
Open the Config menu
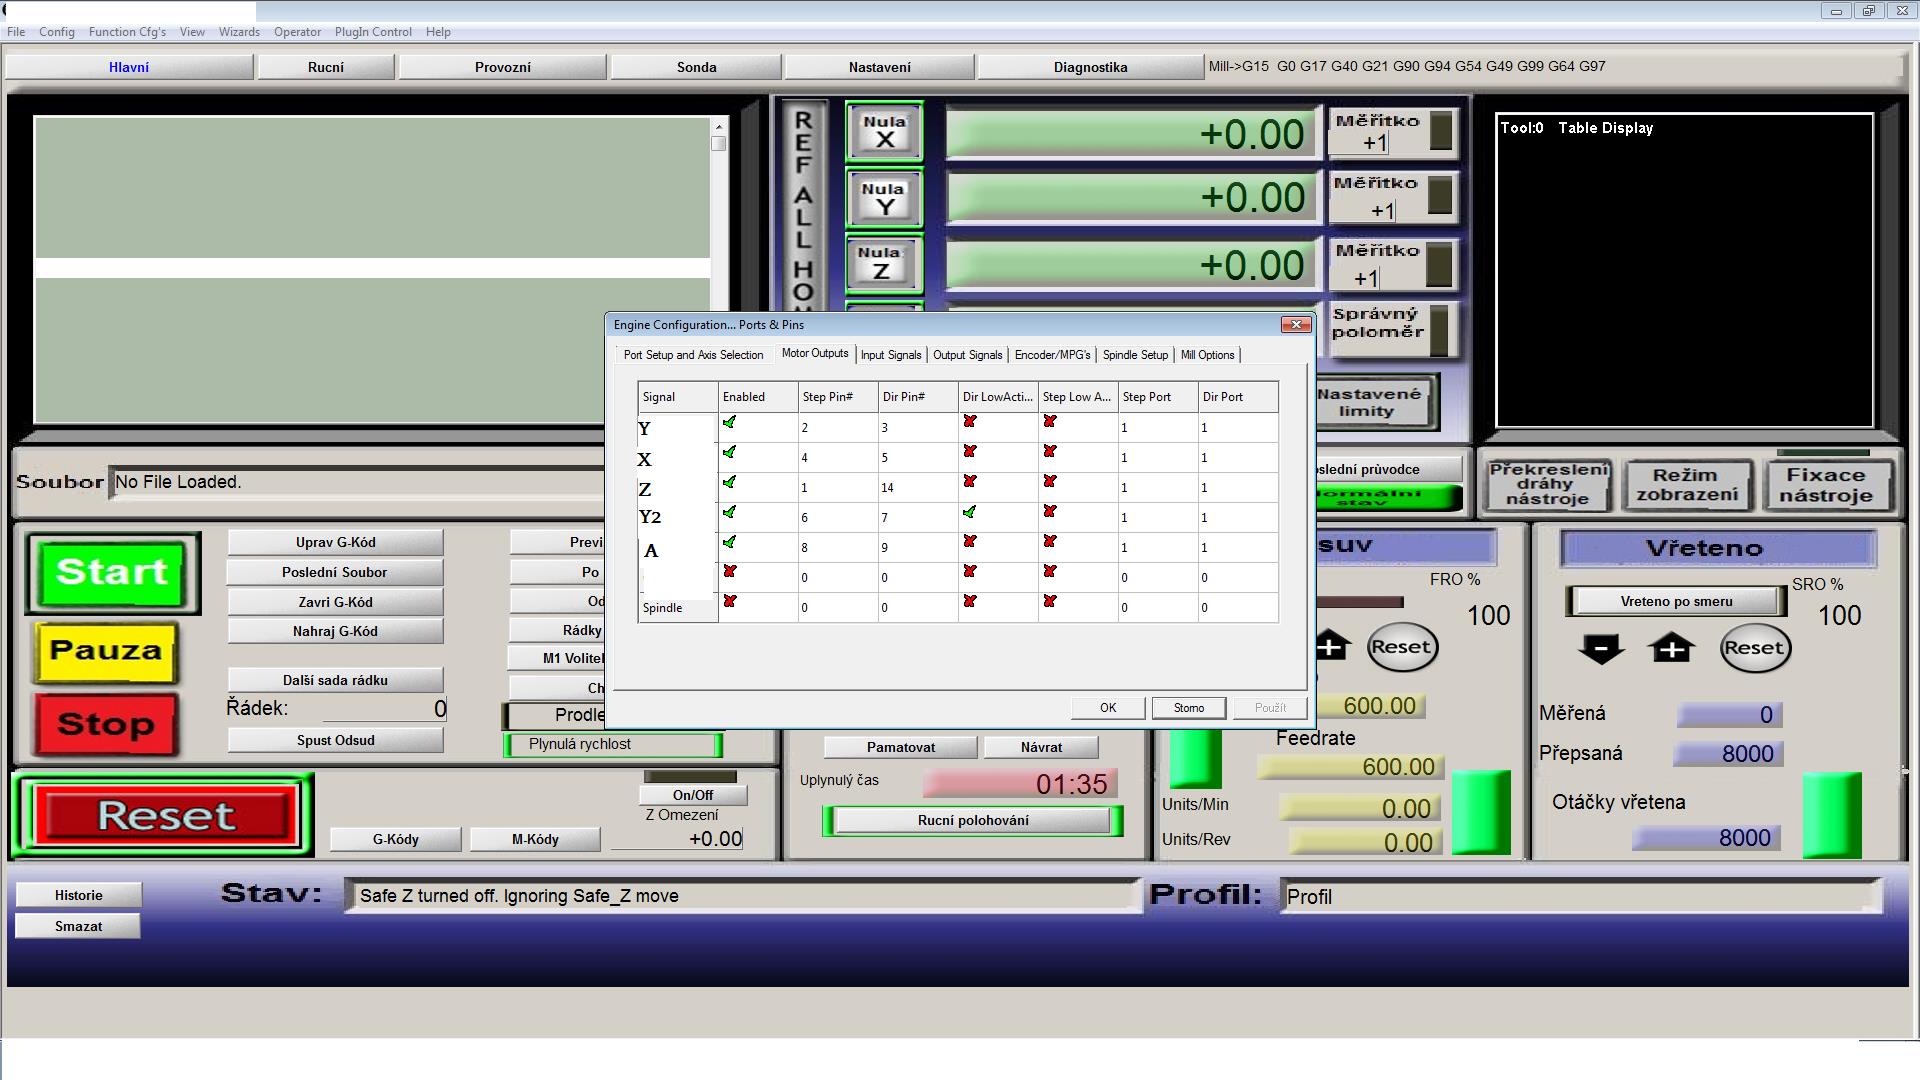point(57,32)
